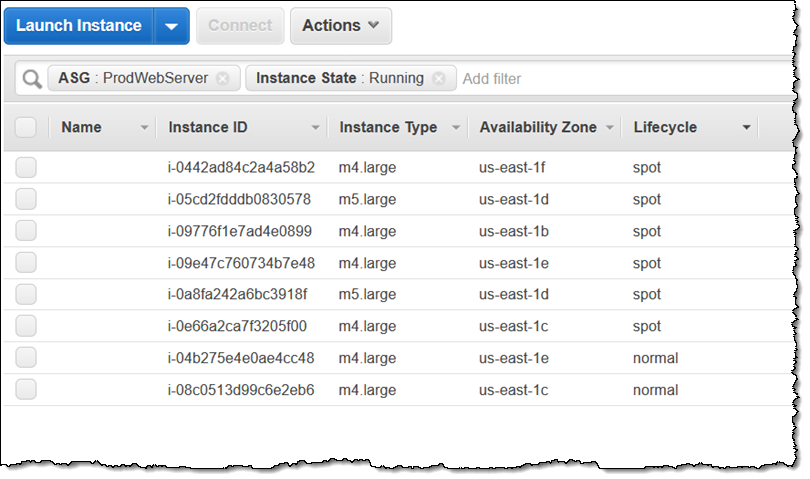Click instance ID i-0a8fa242a6bc3918f
The height and width of the screenshot is (479, 810).
click(238, 294)
